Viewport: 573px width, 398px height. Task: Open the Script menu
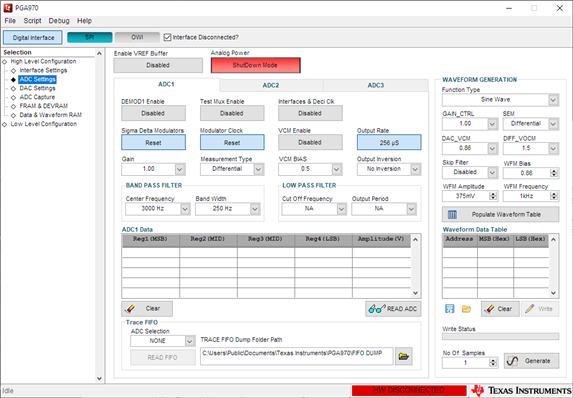33,21
